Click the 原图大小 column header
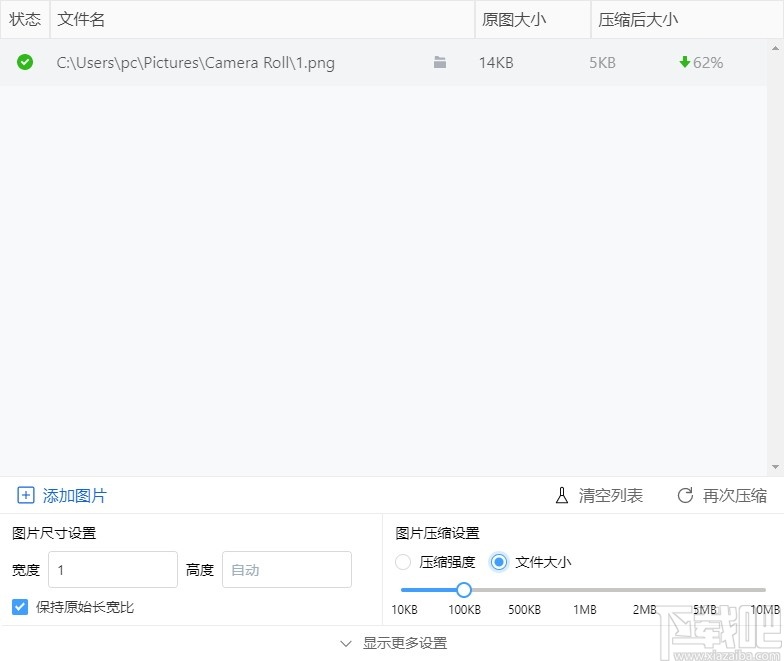This screenshot has width=784, height=661. click(x=533, y=20)
